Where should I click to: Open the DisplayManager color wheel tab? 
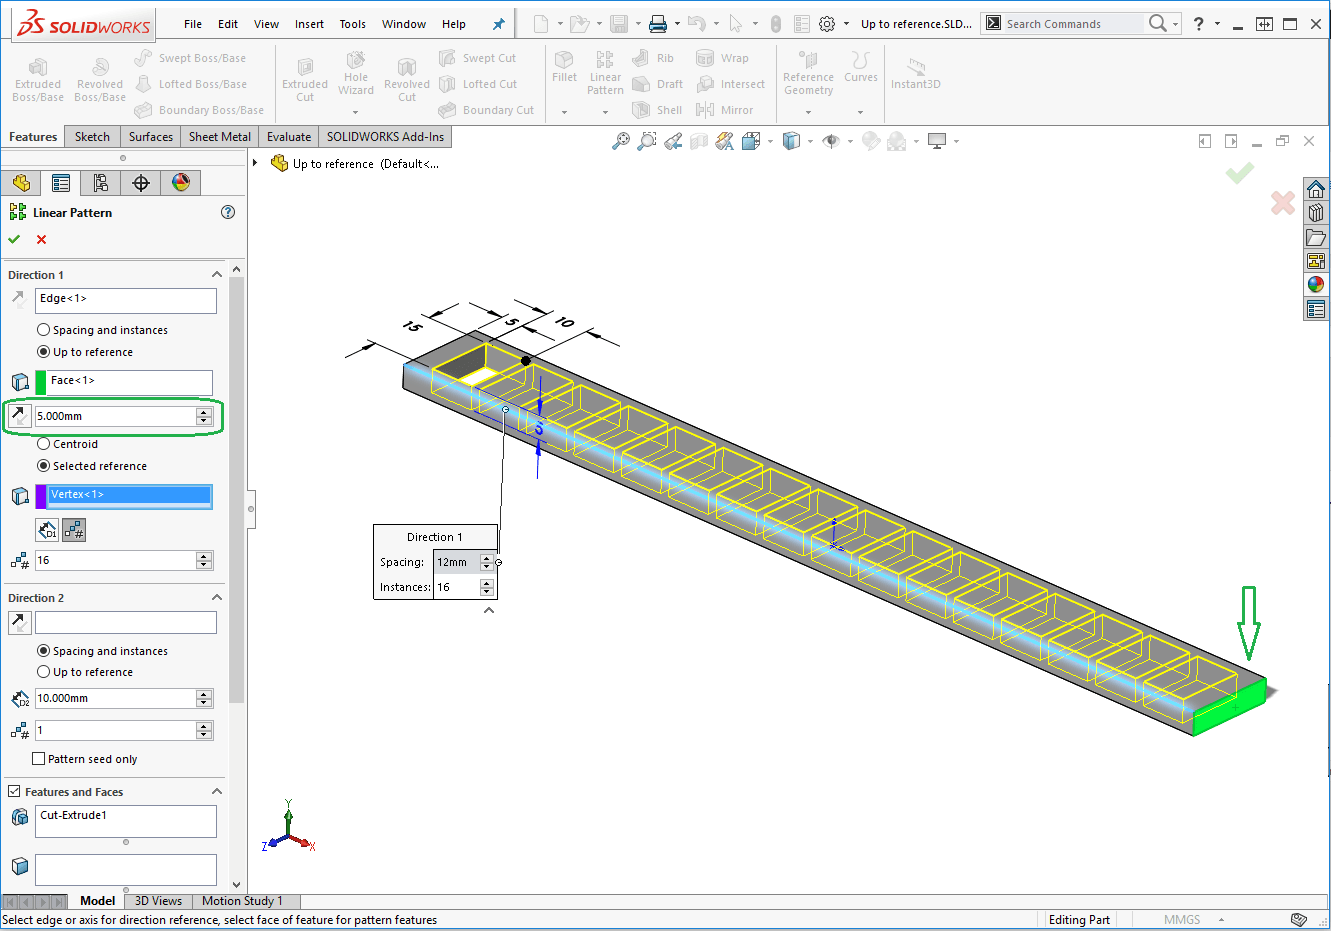pos(181,182)
